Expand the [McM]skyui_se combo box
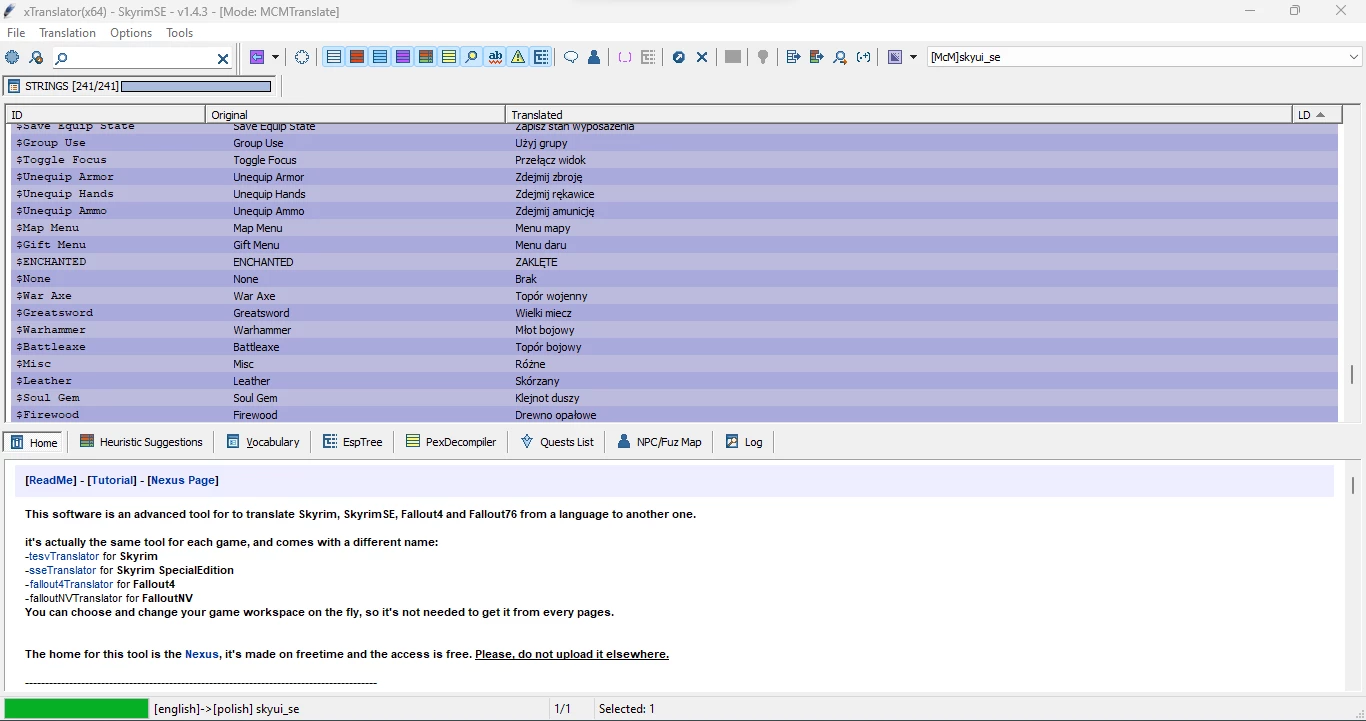 point(1353,57)
